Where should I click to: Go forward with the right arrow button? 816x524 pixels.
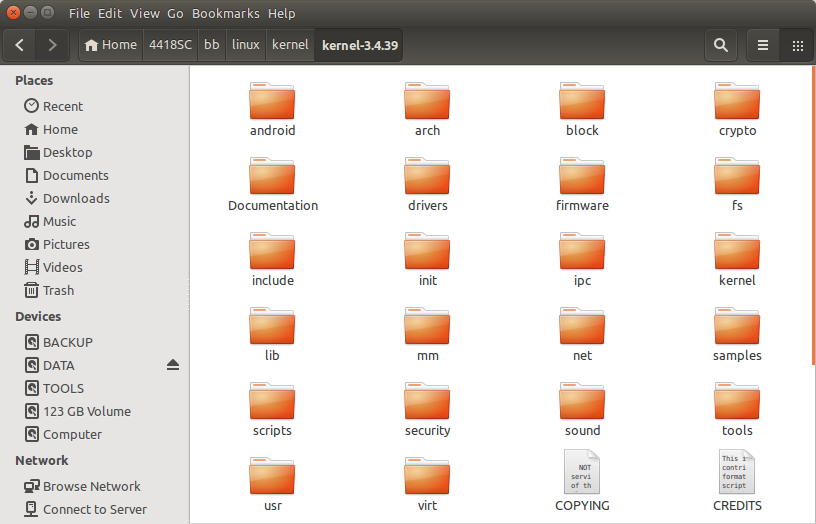pyautogui.click(x=52, y=45)
